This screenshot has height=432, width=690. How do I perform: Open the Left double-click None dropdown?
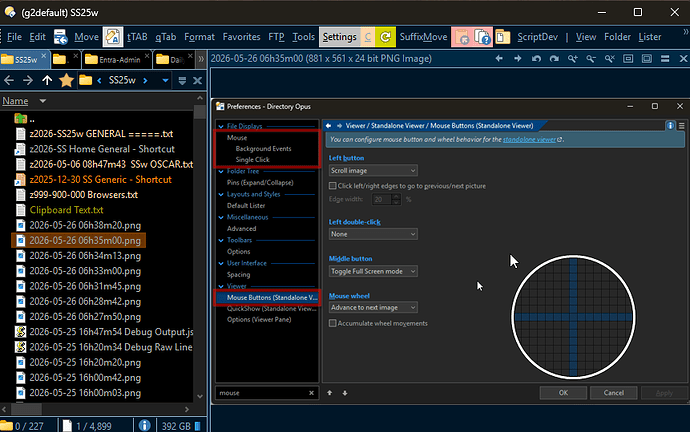(x=373, y=234)
